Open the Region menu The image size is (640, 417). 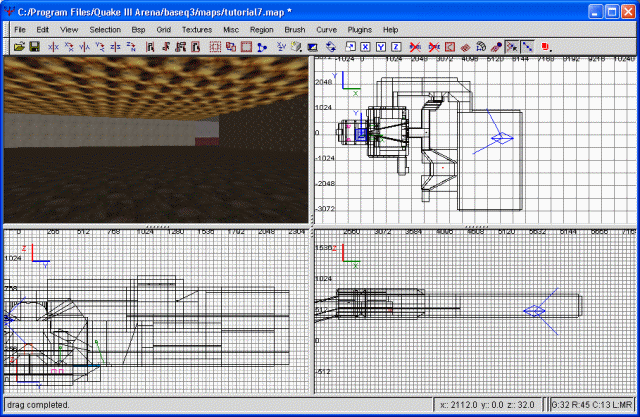(x=262, y=29)
